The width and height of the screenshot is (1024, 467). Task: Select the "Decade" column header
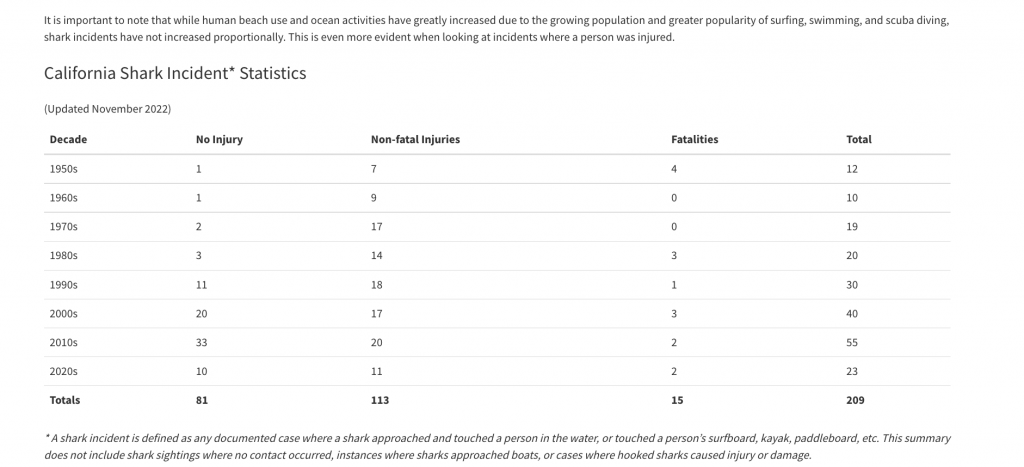coord(68,140)
